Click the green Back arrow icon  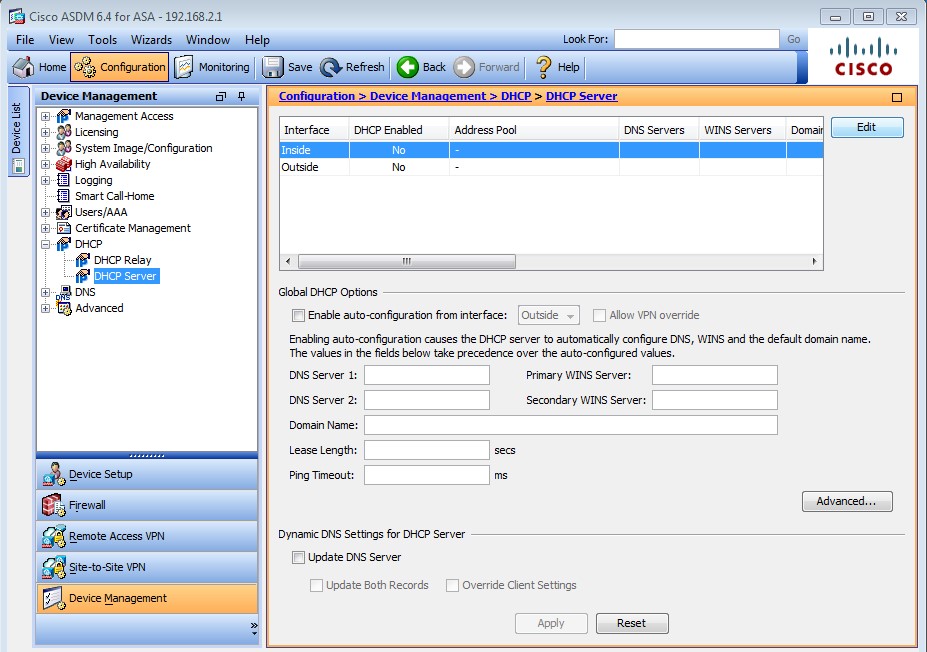407,67
